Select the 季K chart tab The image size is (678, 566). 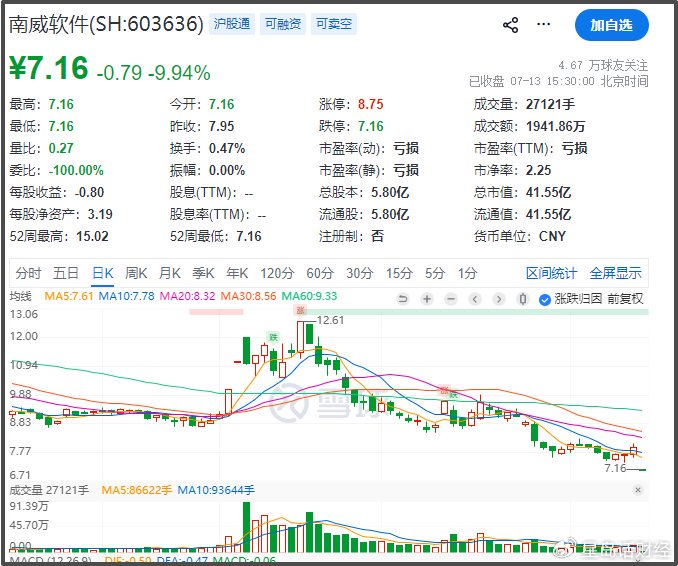tap(203, 273)
